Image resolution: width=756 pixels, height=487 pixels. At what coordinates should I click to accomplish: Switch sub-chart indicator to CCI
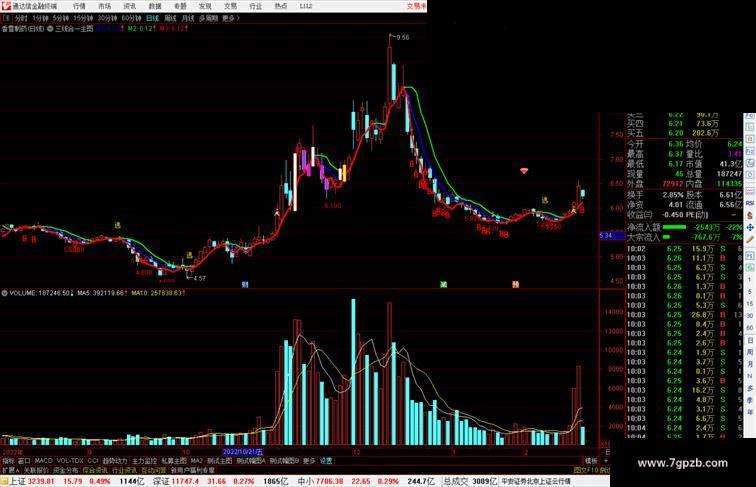(93, 461)
